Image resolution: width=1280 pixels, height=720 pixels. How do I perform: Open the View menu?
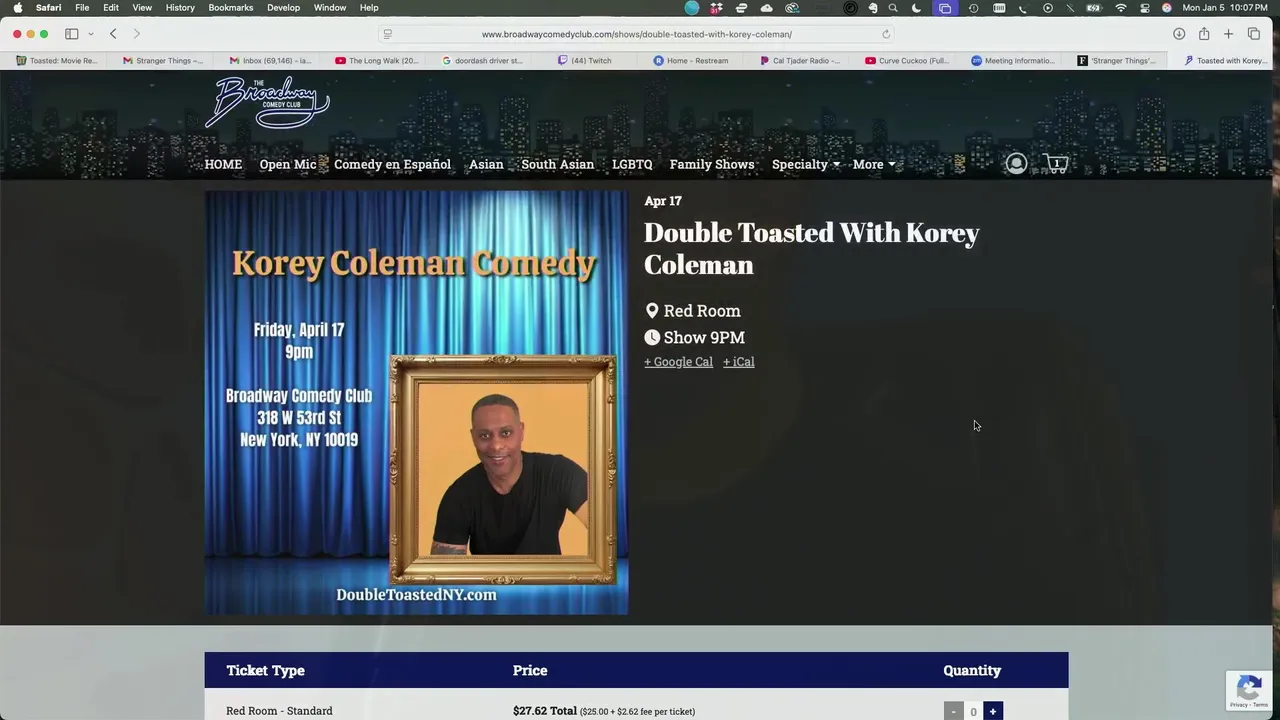[x=142, y=8]
